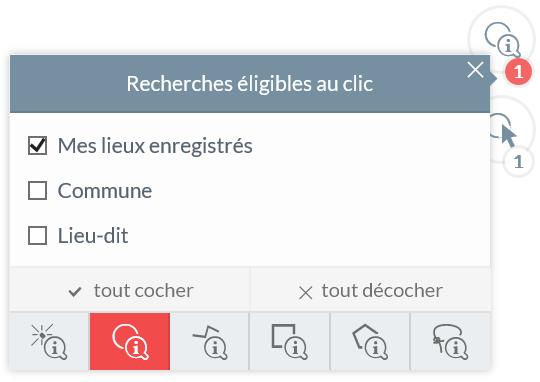Screen dimensions: 540x382
Task: Click the tout cocher button
Action: (x=130, y=290)
